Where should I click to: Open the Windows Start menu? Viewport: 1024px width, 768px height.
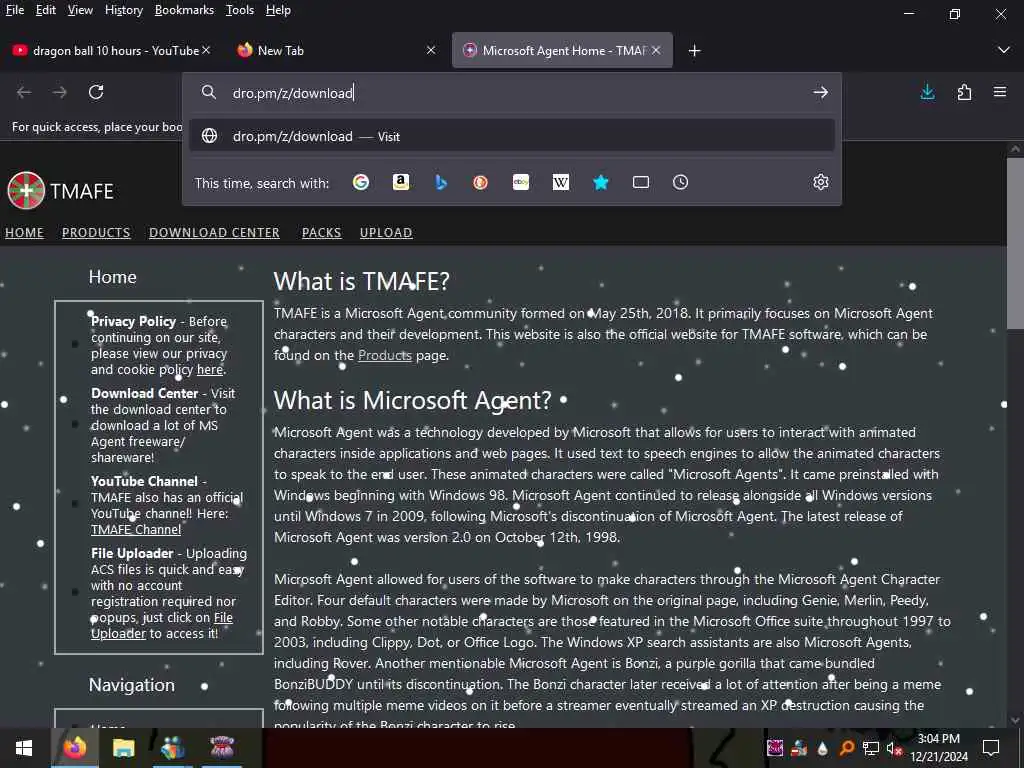click(x=24, y=748)
